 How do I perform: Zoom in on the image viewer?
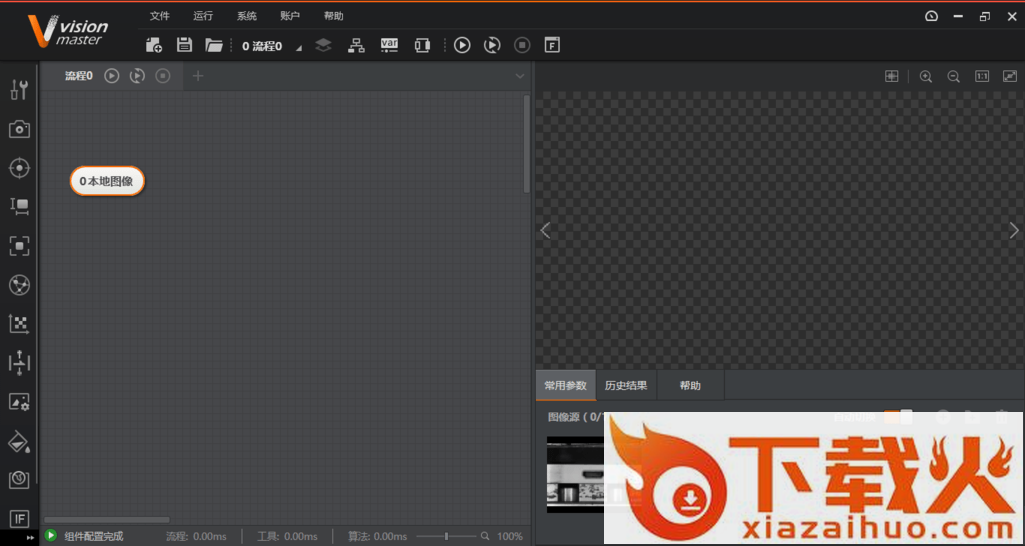click(926, 76)
